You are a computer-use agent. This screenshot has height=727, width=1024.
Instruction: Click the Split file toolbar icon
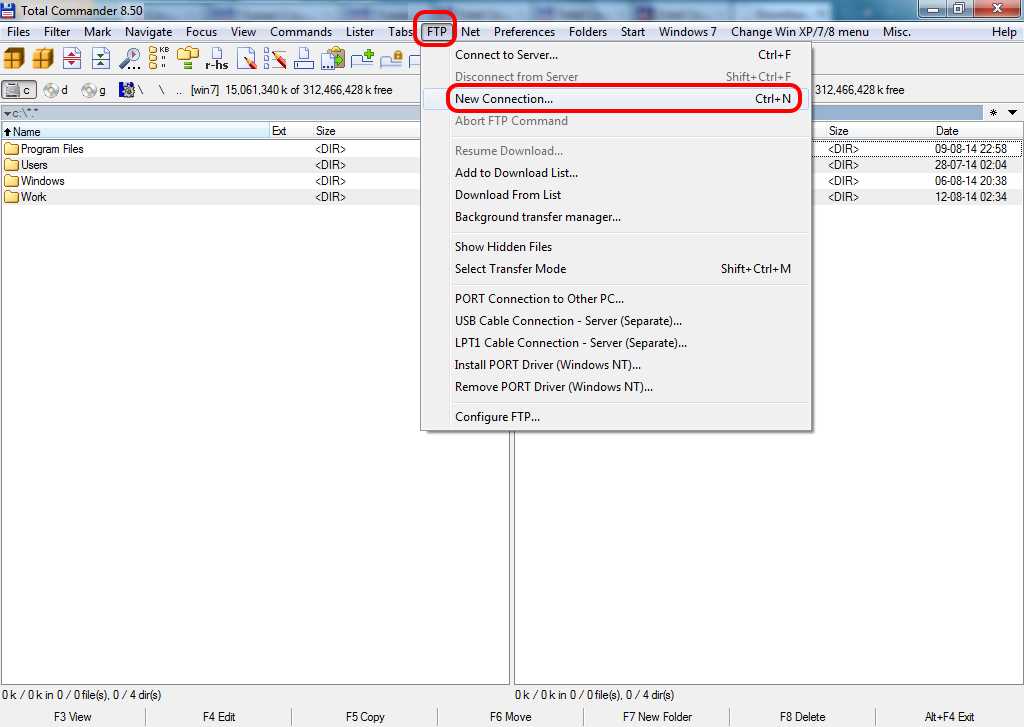coord(72,59)
